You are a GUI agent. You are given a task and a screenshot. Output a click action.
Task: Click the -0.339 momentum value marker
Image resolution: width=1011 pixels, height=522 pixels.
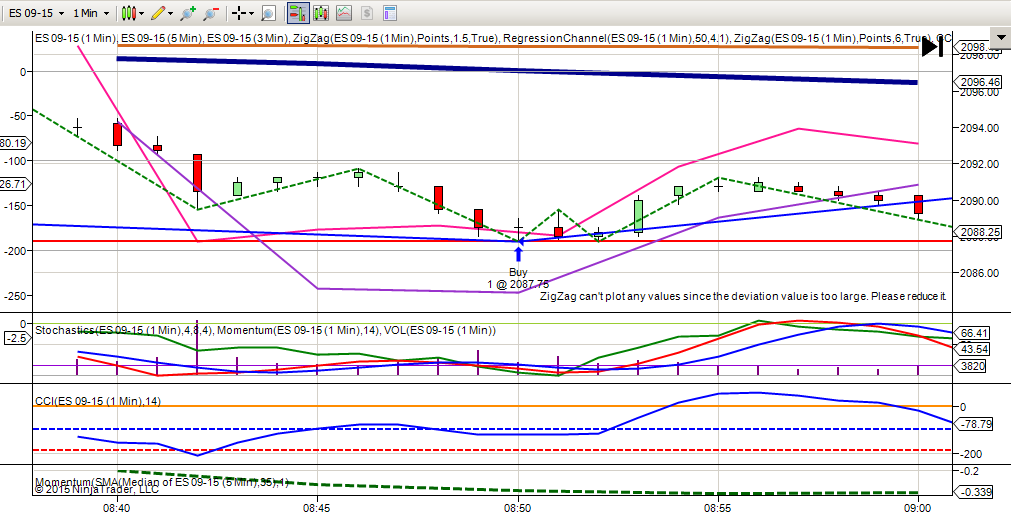974,492
